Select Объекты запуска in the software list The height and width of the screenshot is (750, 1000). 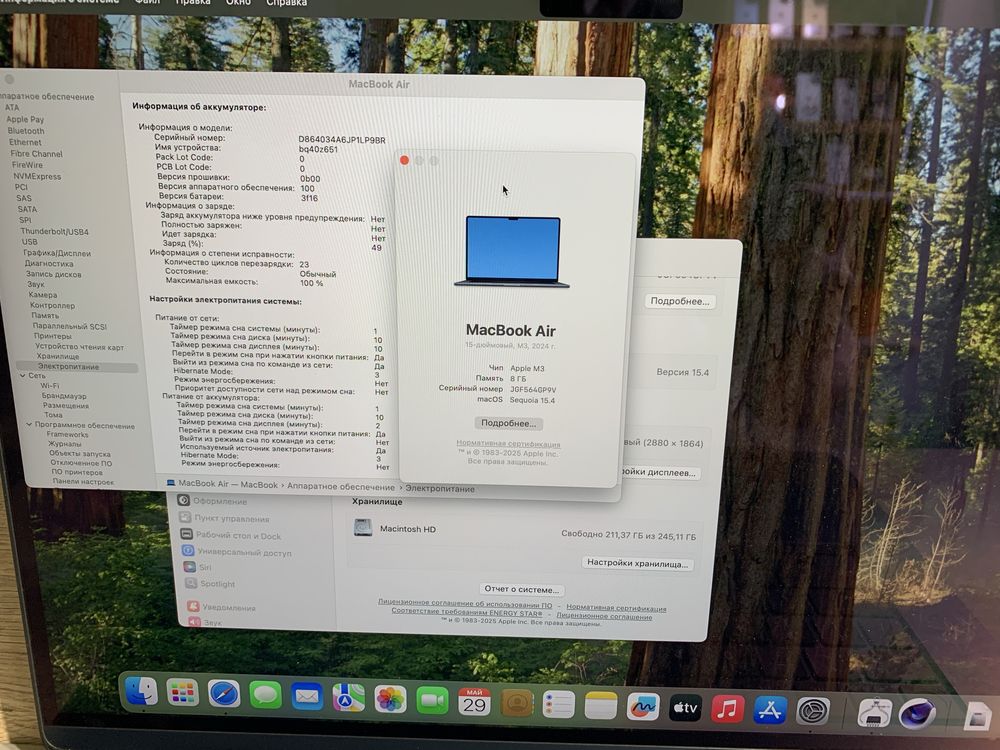[x=80, y=453]
